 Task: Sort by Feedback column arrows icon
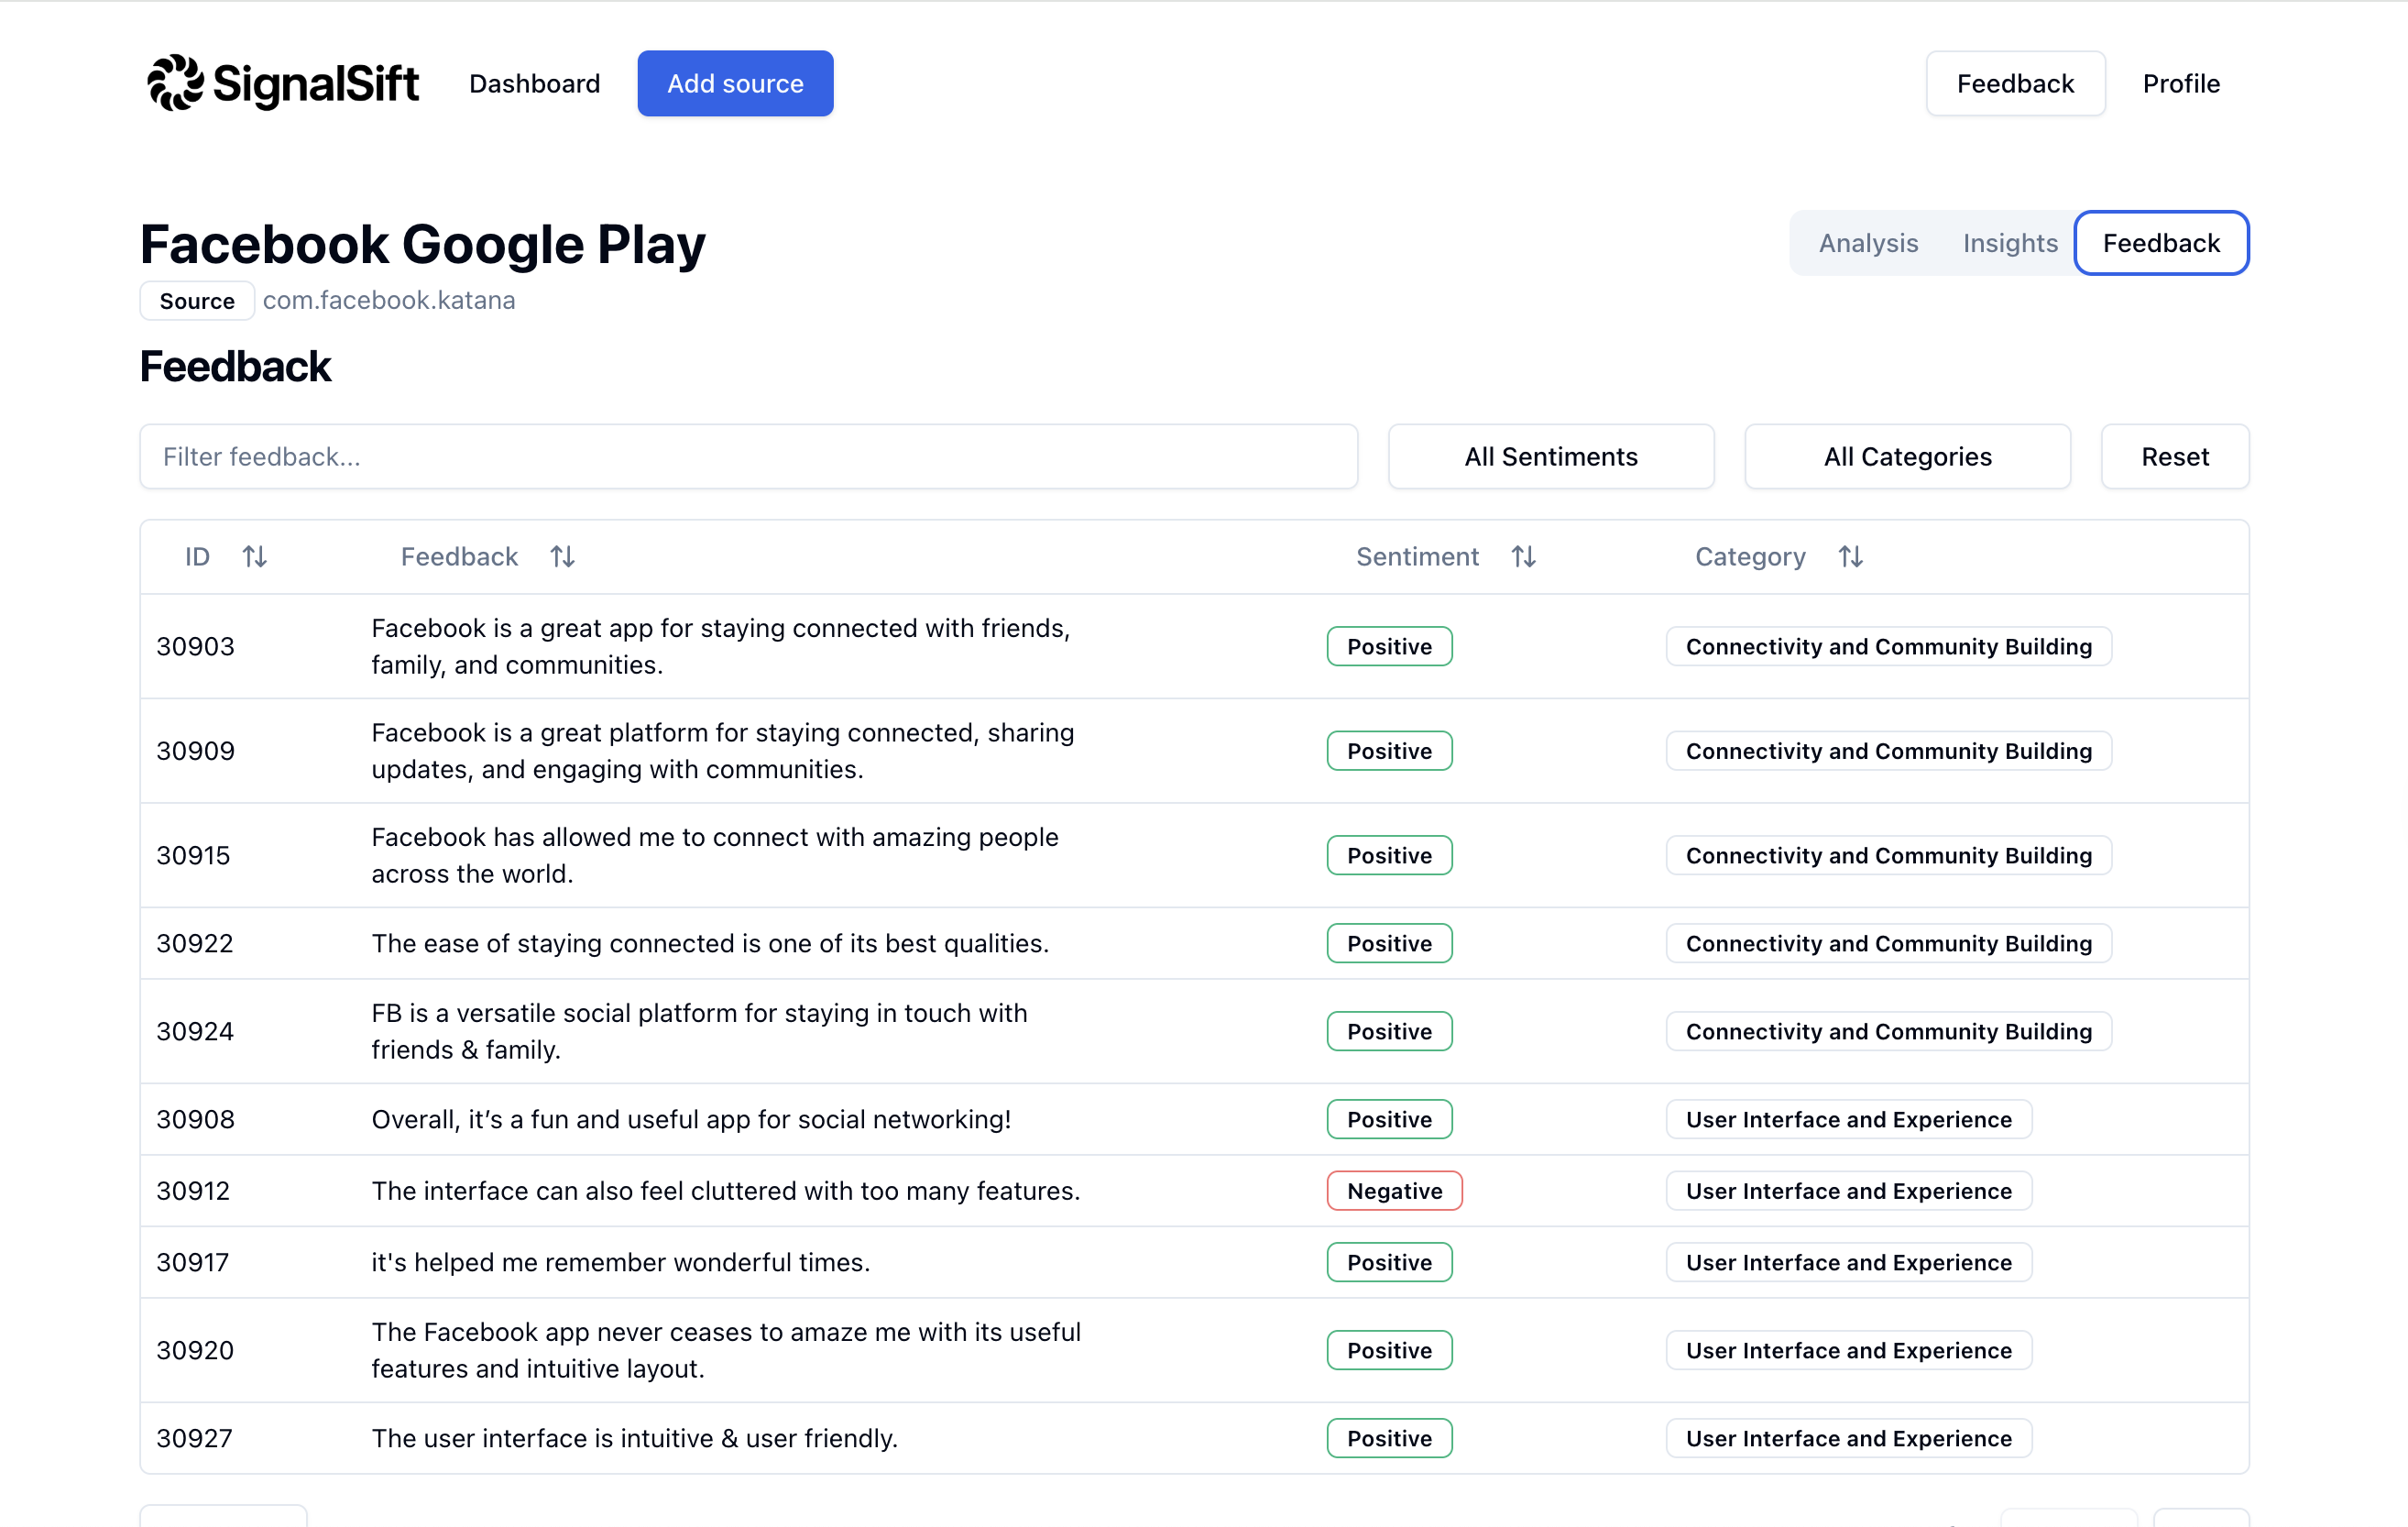(x=563, y=556)
